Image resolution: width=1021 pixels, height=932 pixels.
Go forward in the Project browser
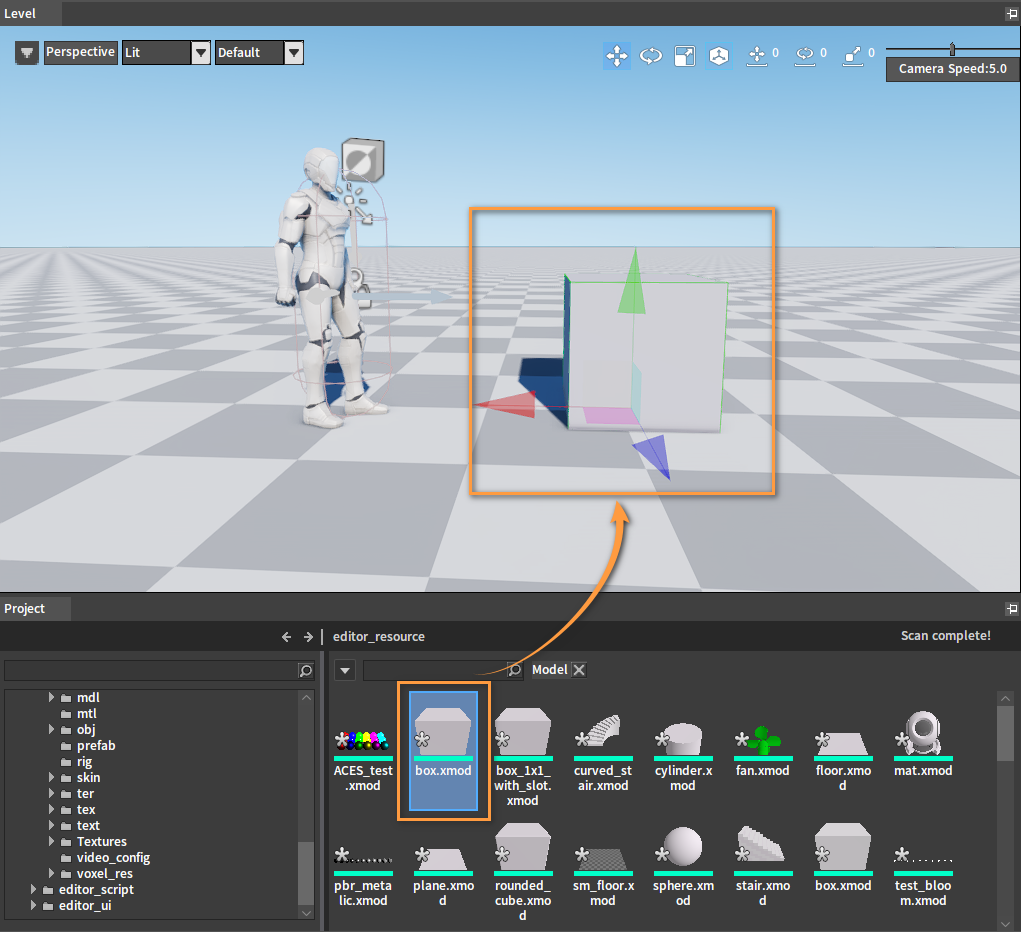pos(308,636)
